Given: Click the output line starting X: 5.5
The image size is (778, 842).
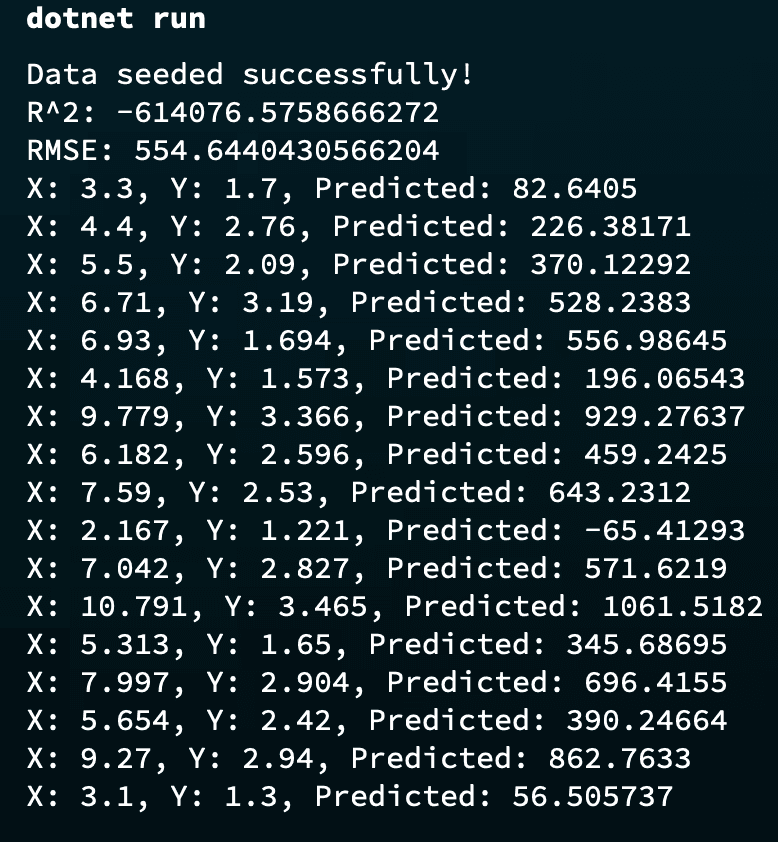Looking at the screenshot, I should pyautogui.click(x=358, y=264).
